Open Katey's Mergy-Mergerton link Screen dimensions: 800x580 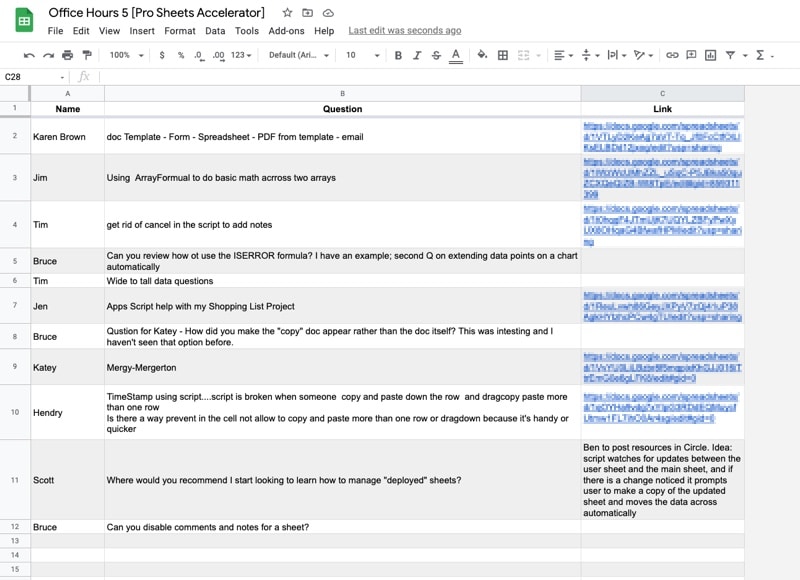pyautogui.click(x=662, y=367)
